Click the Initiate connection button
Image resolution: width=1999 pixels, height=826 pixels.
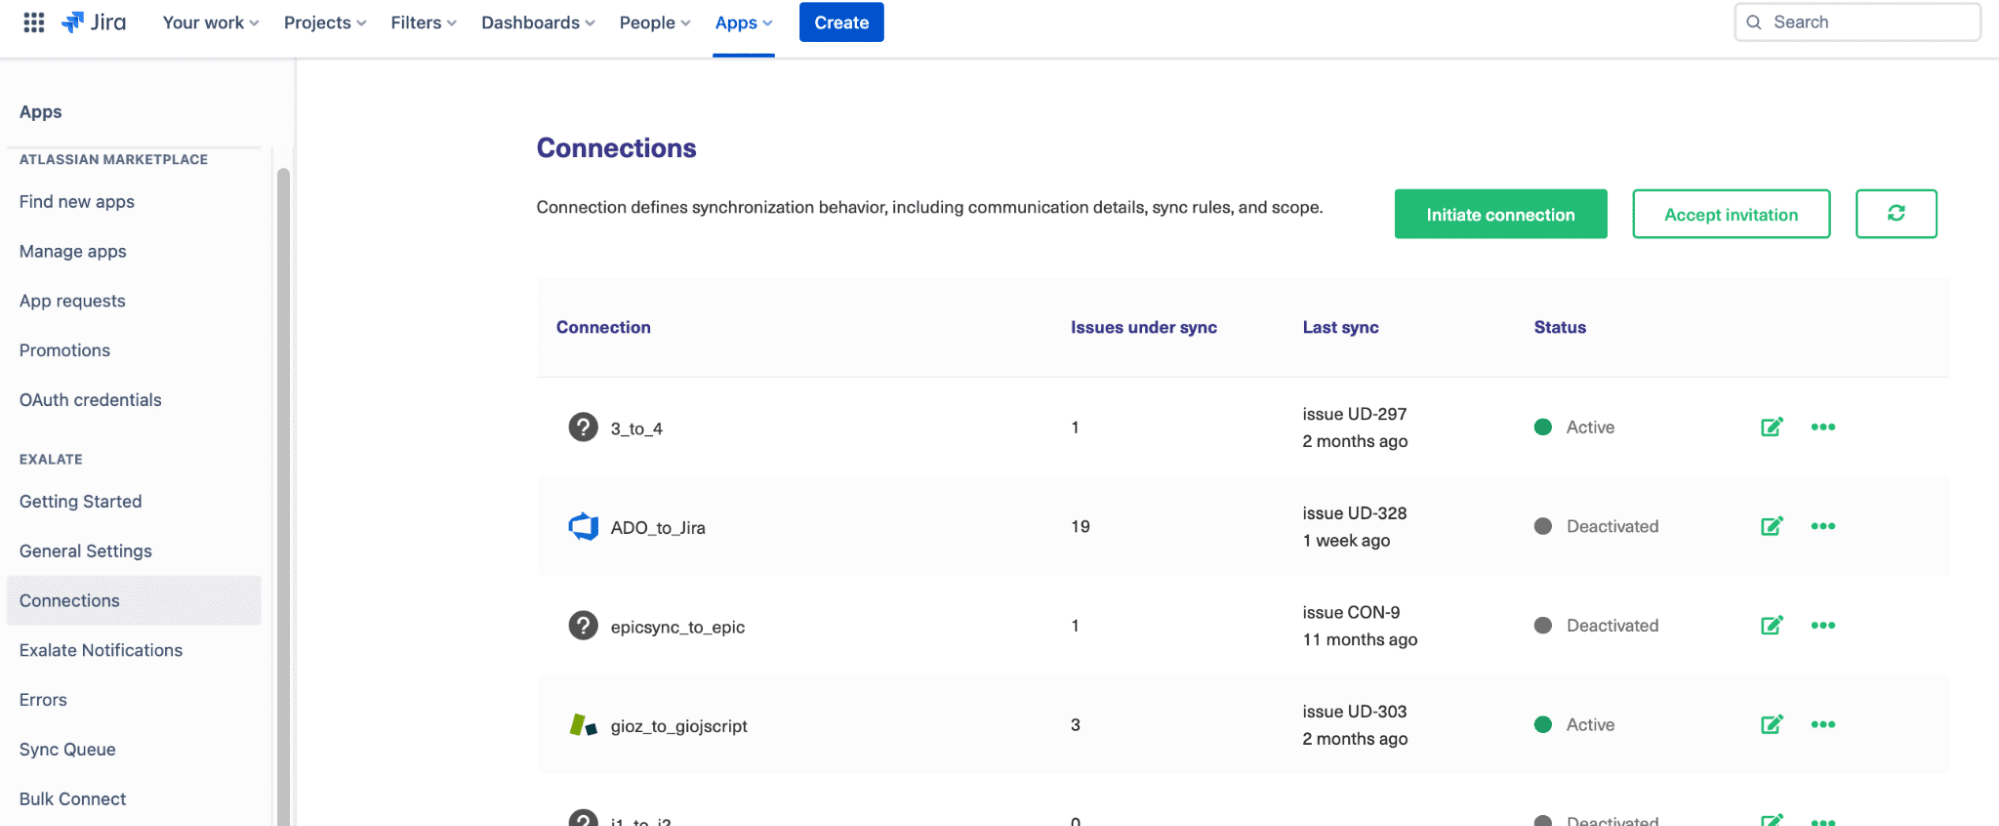click(1500, 214)
